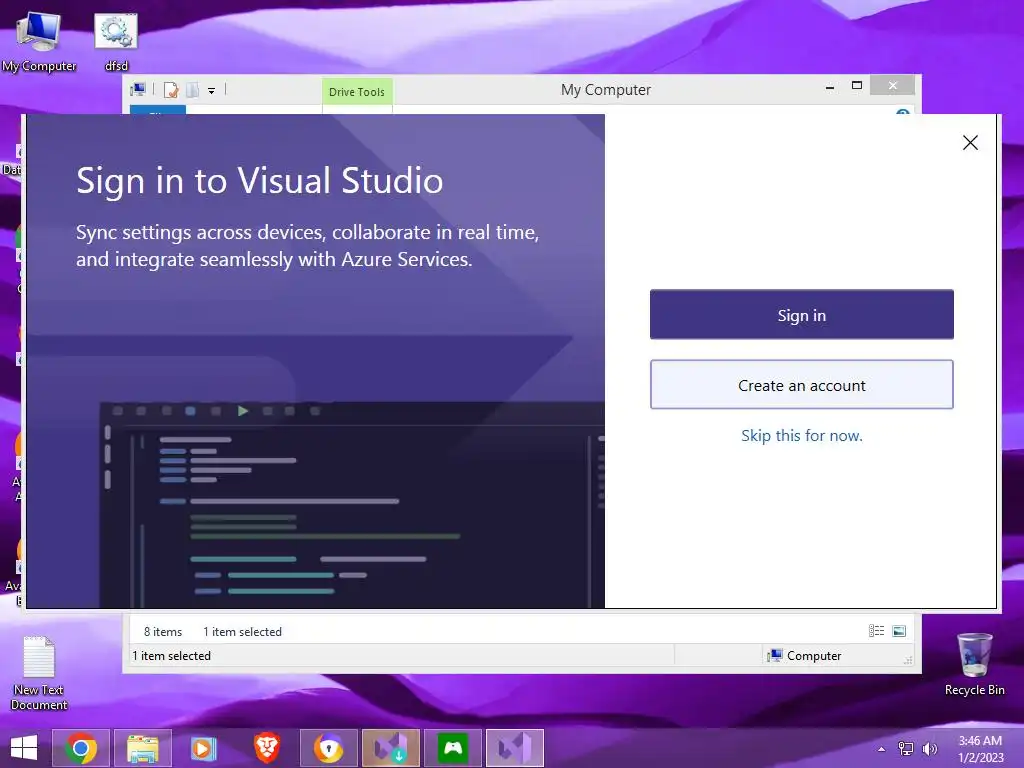Screen dimensions: 1024x768
Task: Open the media player taskbar icon
Action: [x=204, y=748]
